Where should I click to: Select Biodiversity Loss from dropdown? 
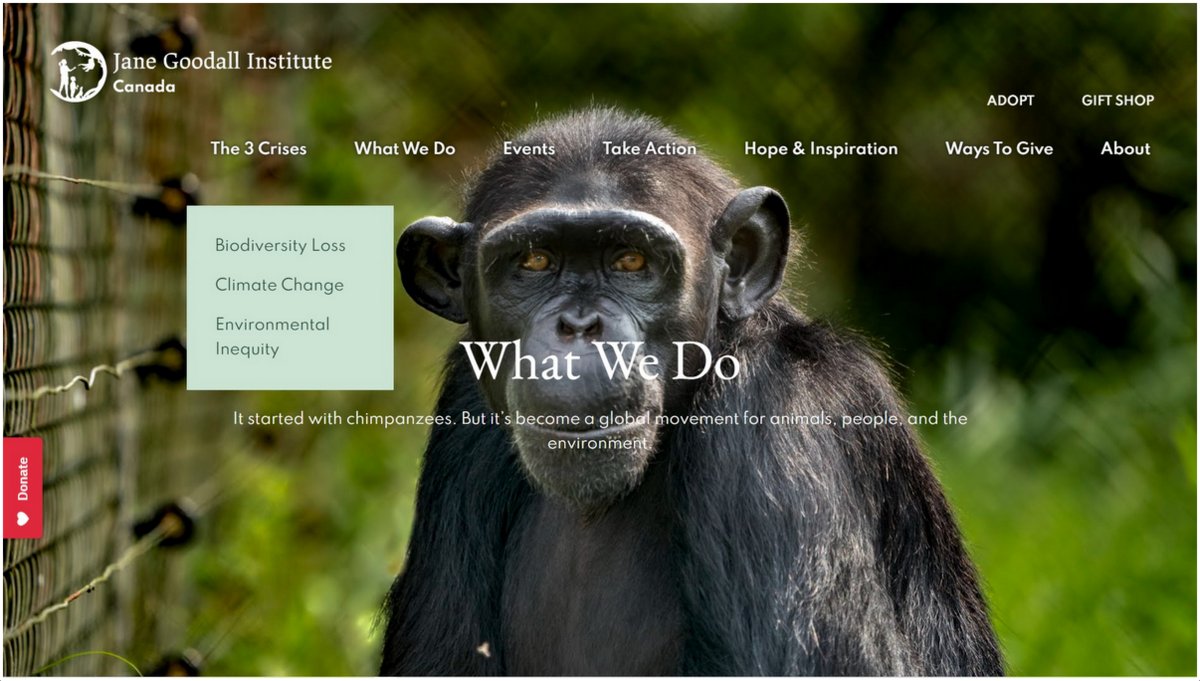click(x=280, y=245)
